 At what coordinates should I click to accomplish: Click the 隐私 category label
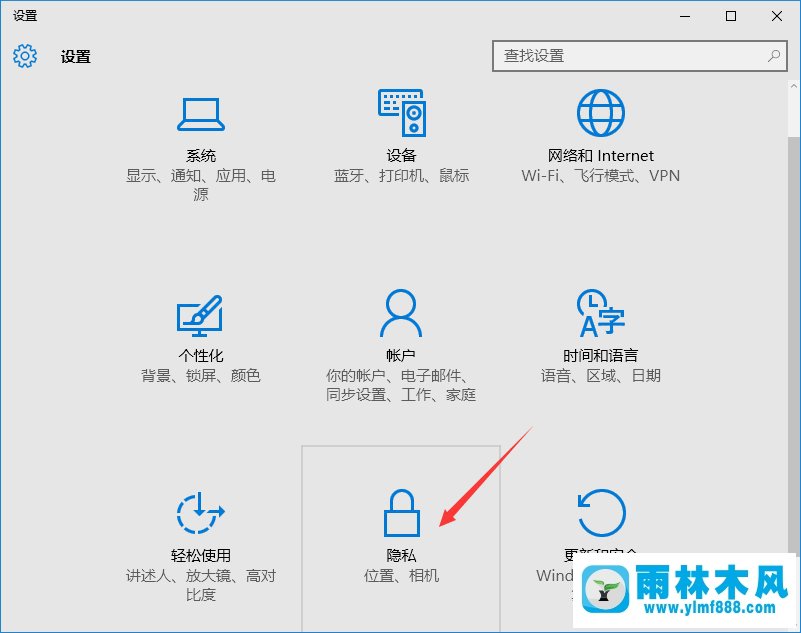tap(402, 555)
